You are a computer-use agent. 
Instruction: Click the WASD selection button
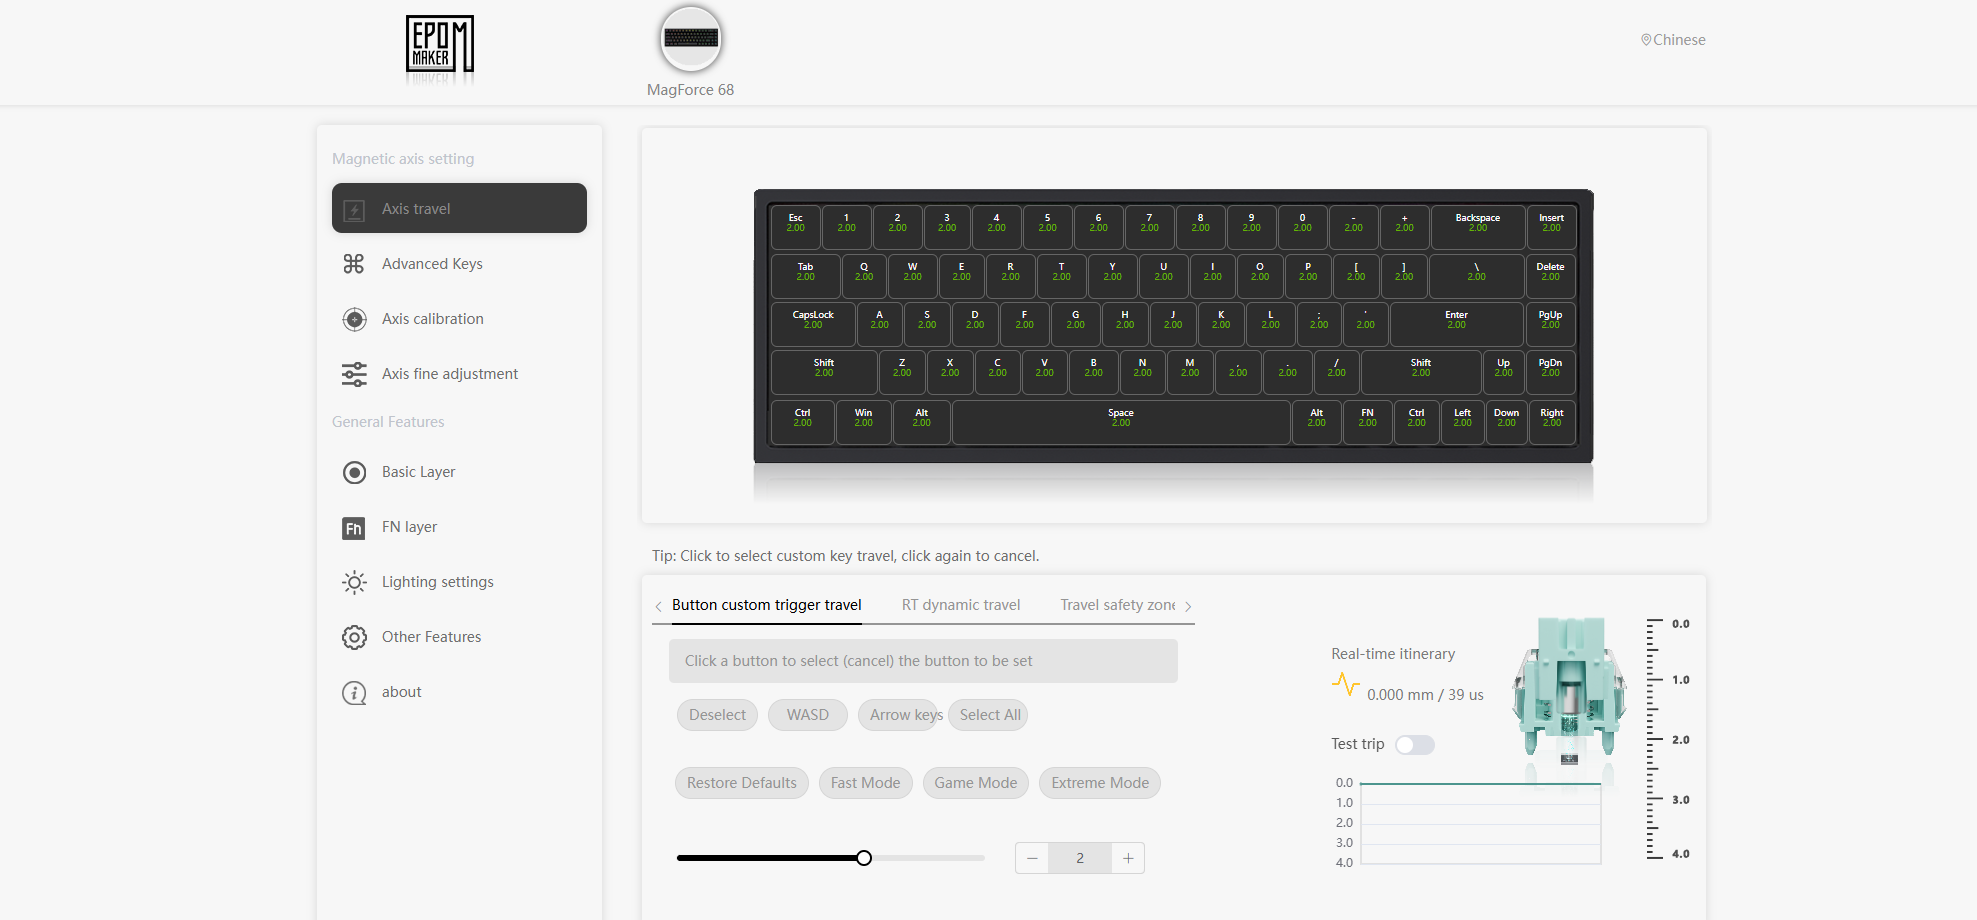point(808,715)
